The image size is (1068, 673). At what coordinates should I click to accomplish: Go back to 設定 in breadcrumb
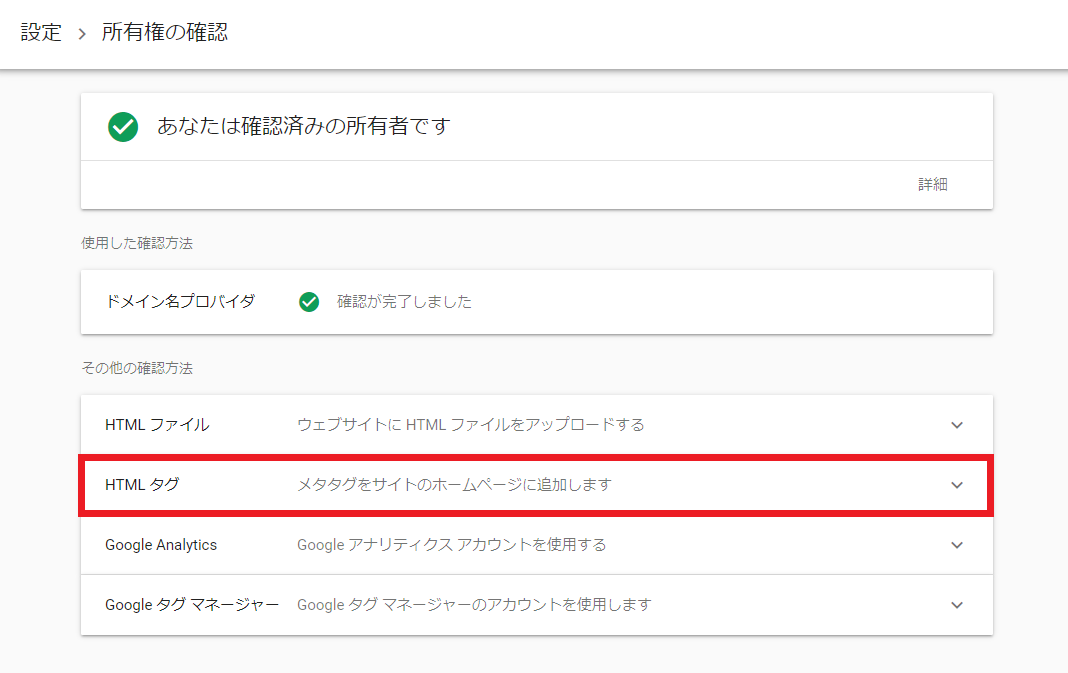tap(41, 33)
